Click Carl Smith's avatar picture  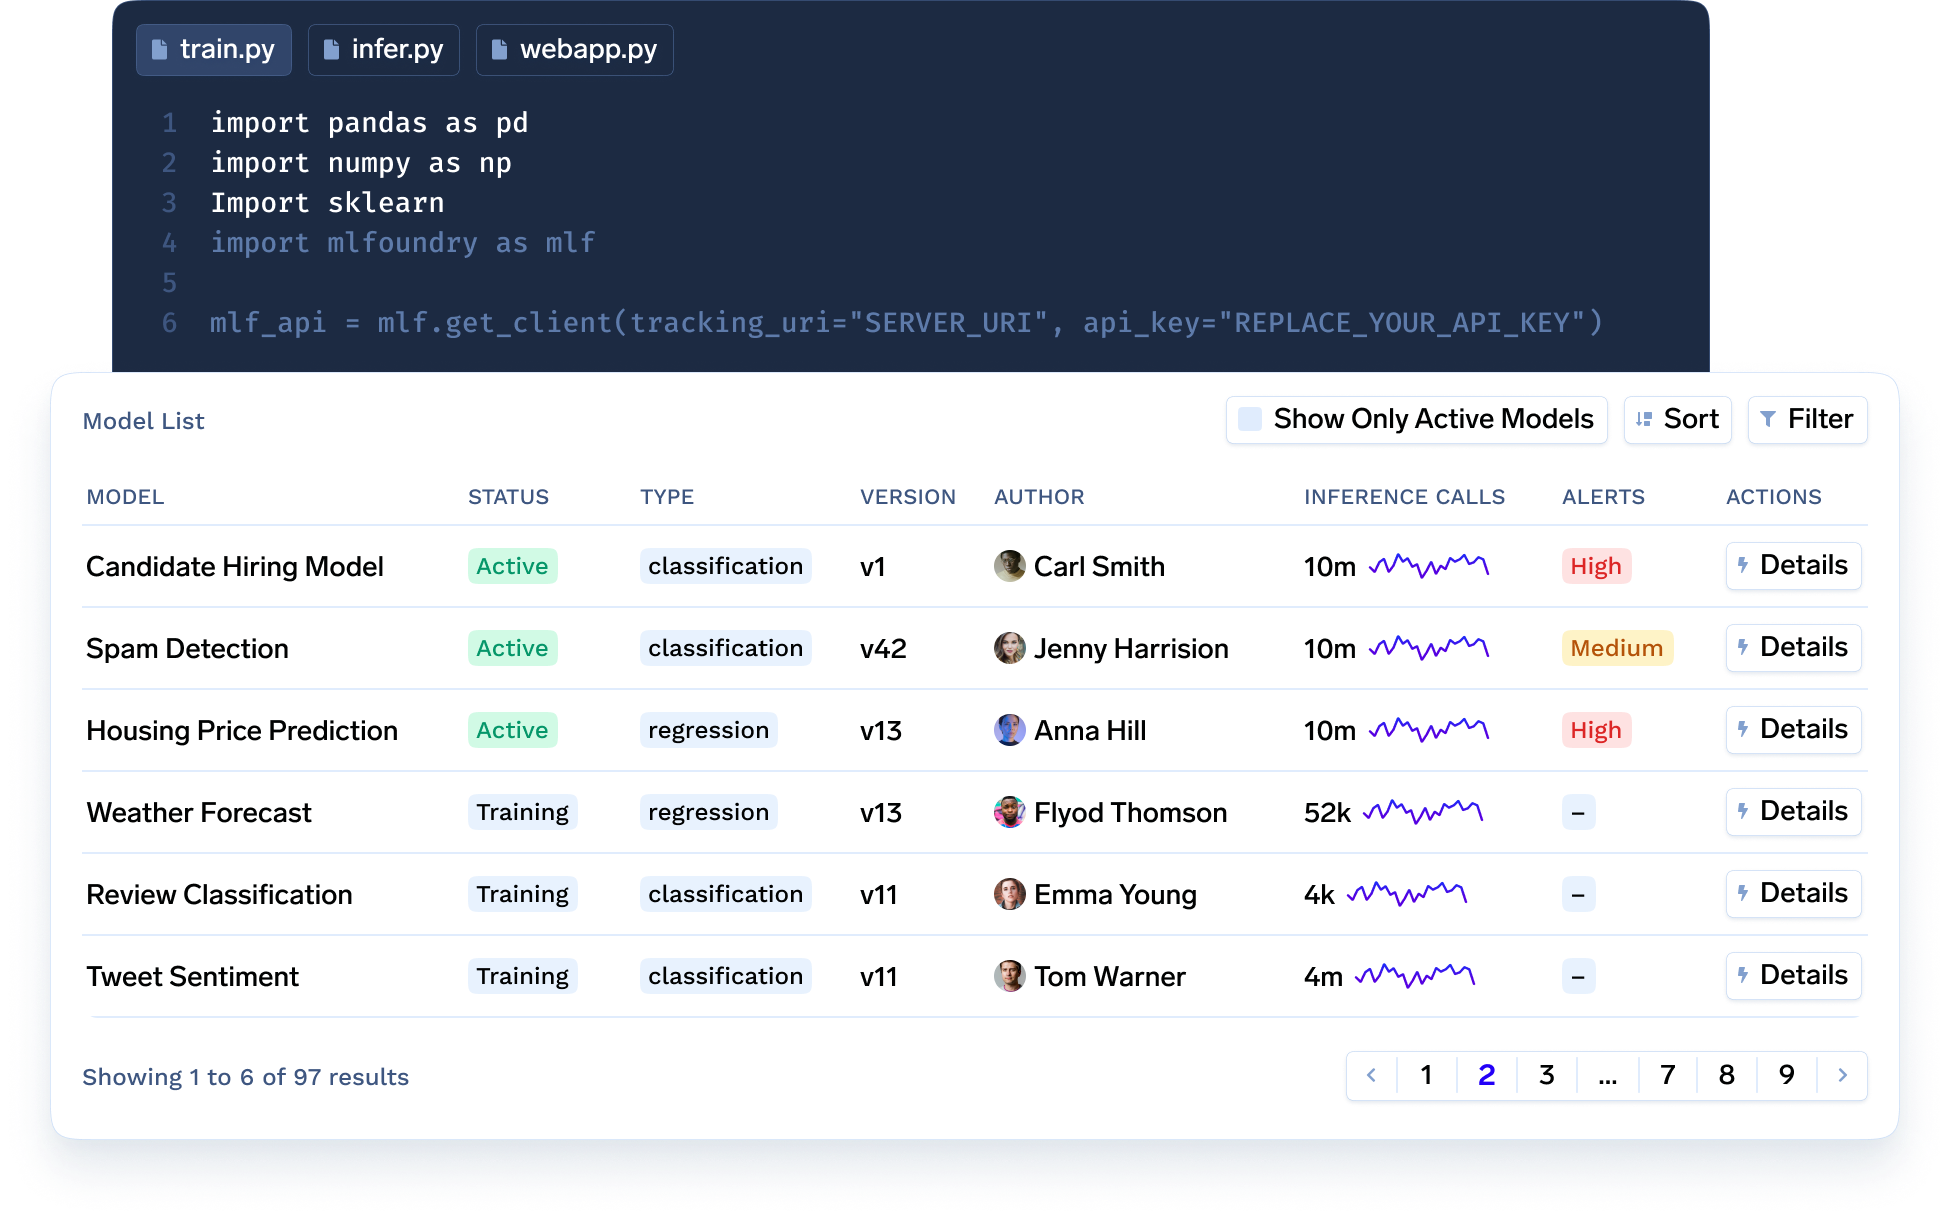tap(1009, 566)
